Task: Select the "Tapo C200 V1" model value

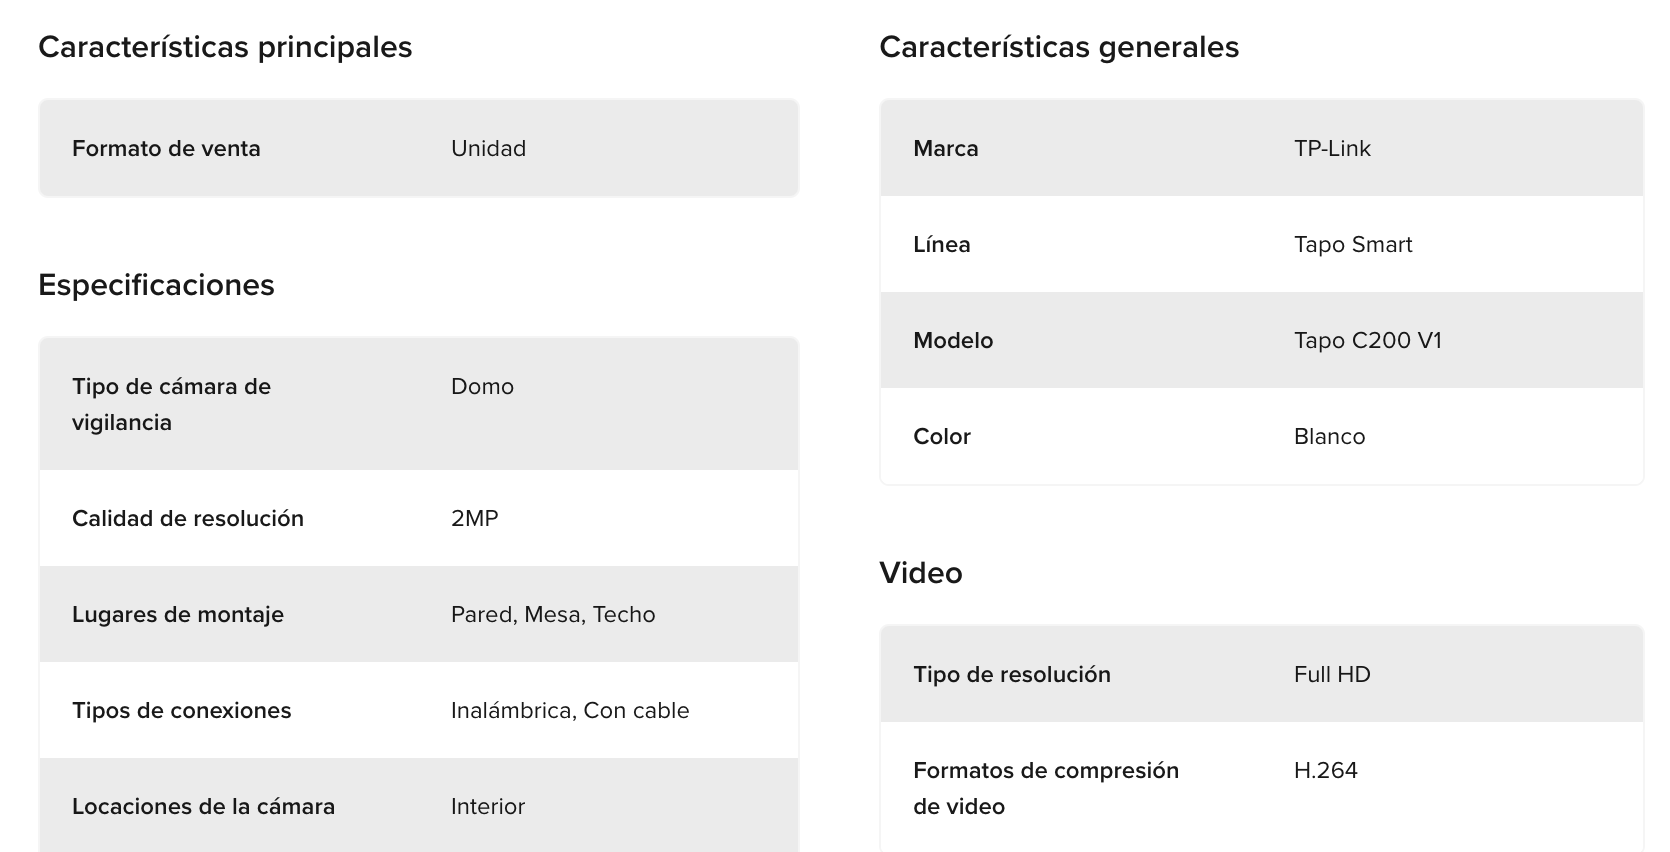Action: click(x=1368, y=341)
